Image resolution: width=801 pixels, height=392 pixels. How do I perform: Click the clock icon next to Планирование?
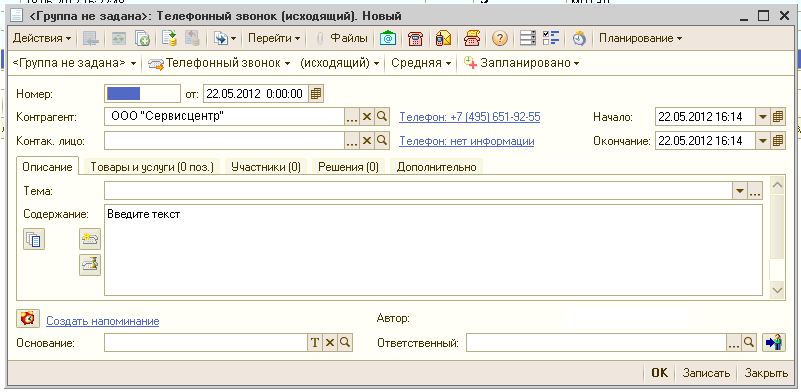(x=579, y=38)
